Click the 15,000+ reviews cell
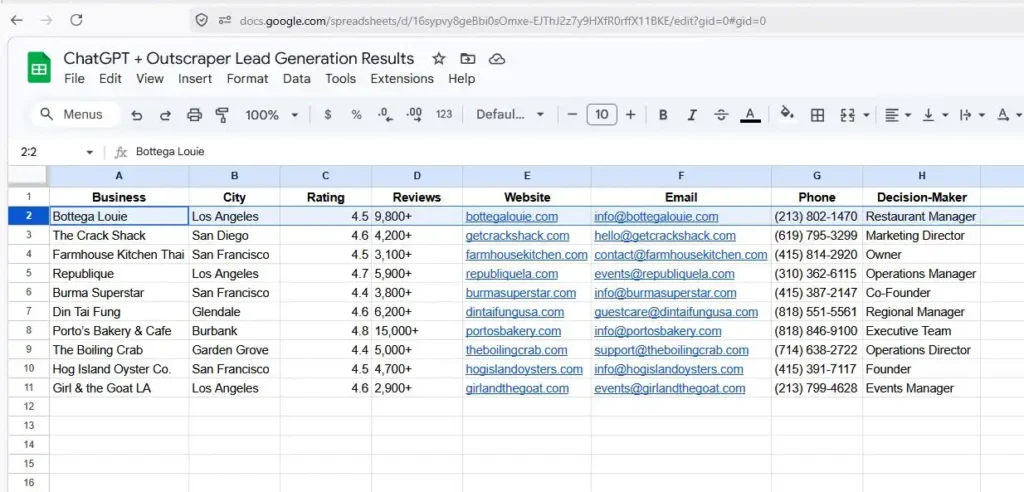The width and height of the screenshot is (1024, 492). click(x=417, y=331)
